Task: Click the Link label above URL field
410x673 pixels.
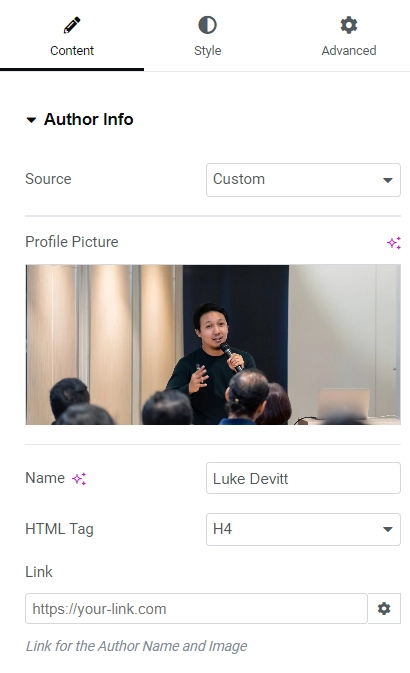Action: click(x=39, y=572)
